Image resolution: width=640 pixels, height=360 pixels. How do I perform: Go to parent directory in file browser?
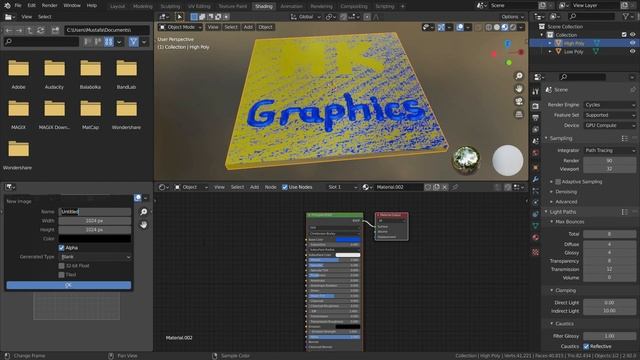[x=29, y=30]
